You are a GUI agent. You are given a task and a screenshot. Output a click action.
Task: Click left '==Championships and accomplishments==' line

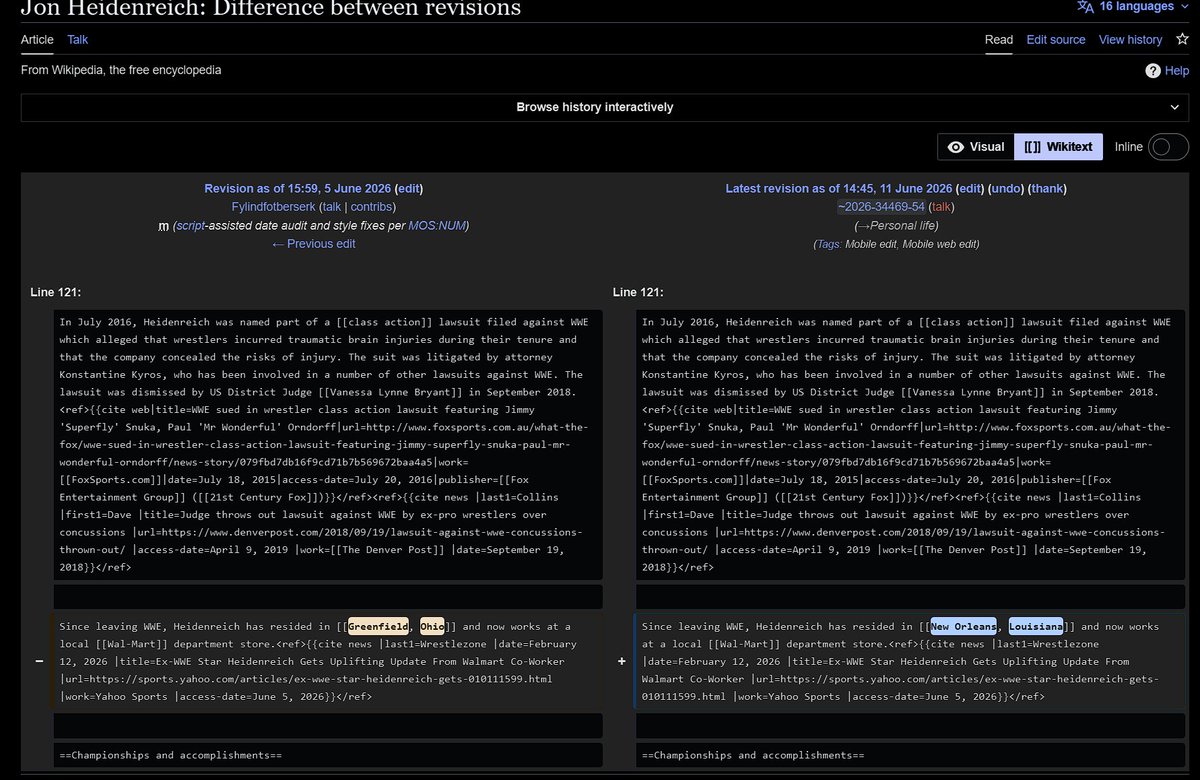(x=327, y=755)
